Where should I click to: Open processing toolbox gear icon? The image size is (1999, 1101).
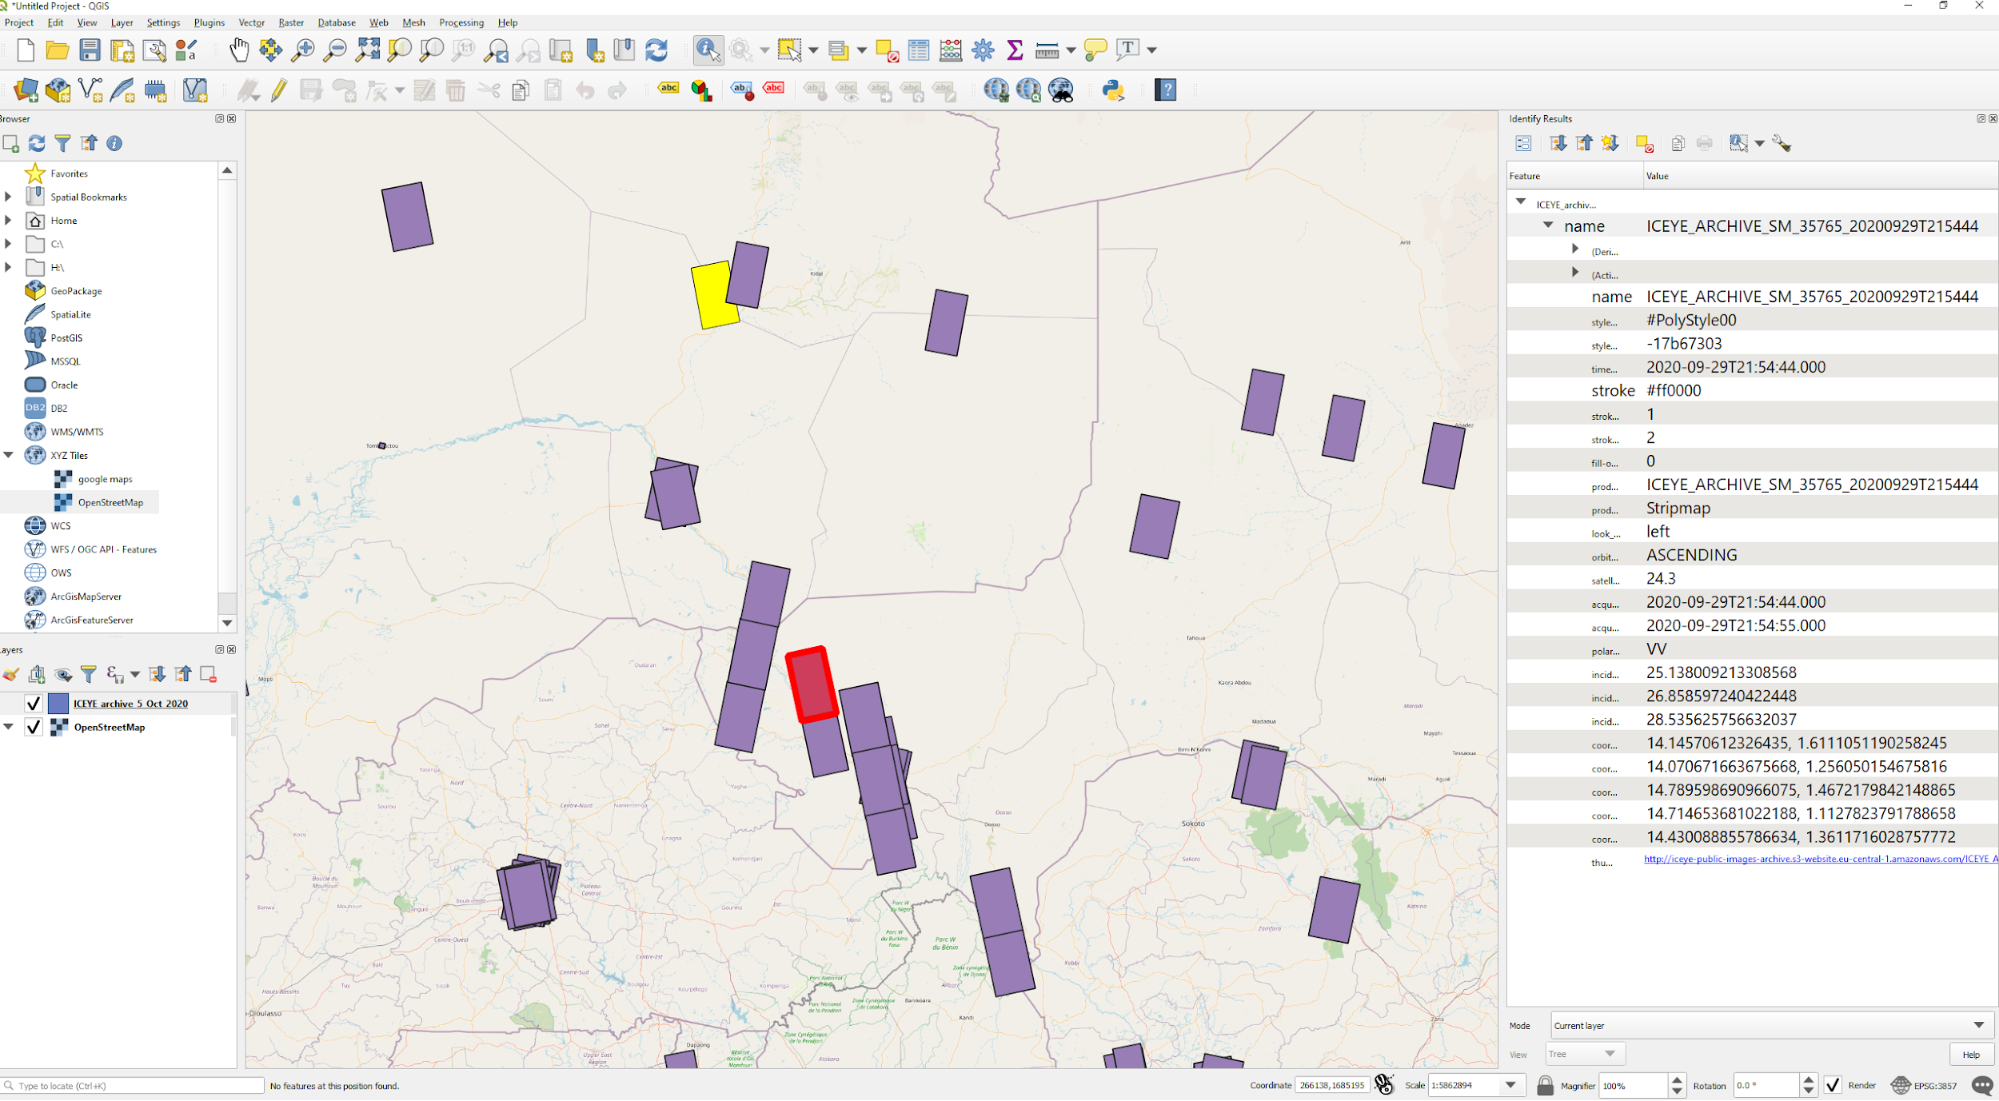[x=983, y=50]
